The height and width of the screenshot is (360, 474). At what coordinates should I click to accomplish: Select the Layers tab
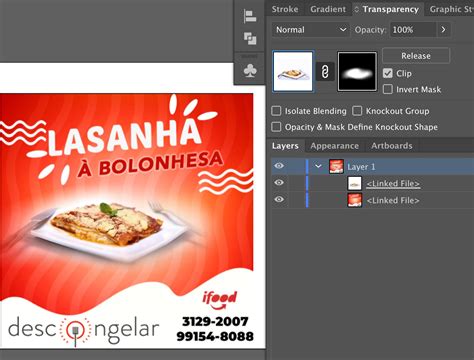point(285,146)
